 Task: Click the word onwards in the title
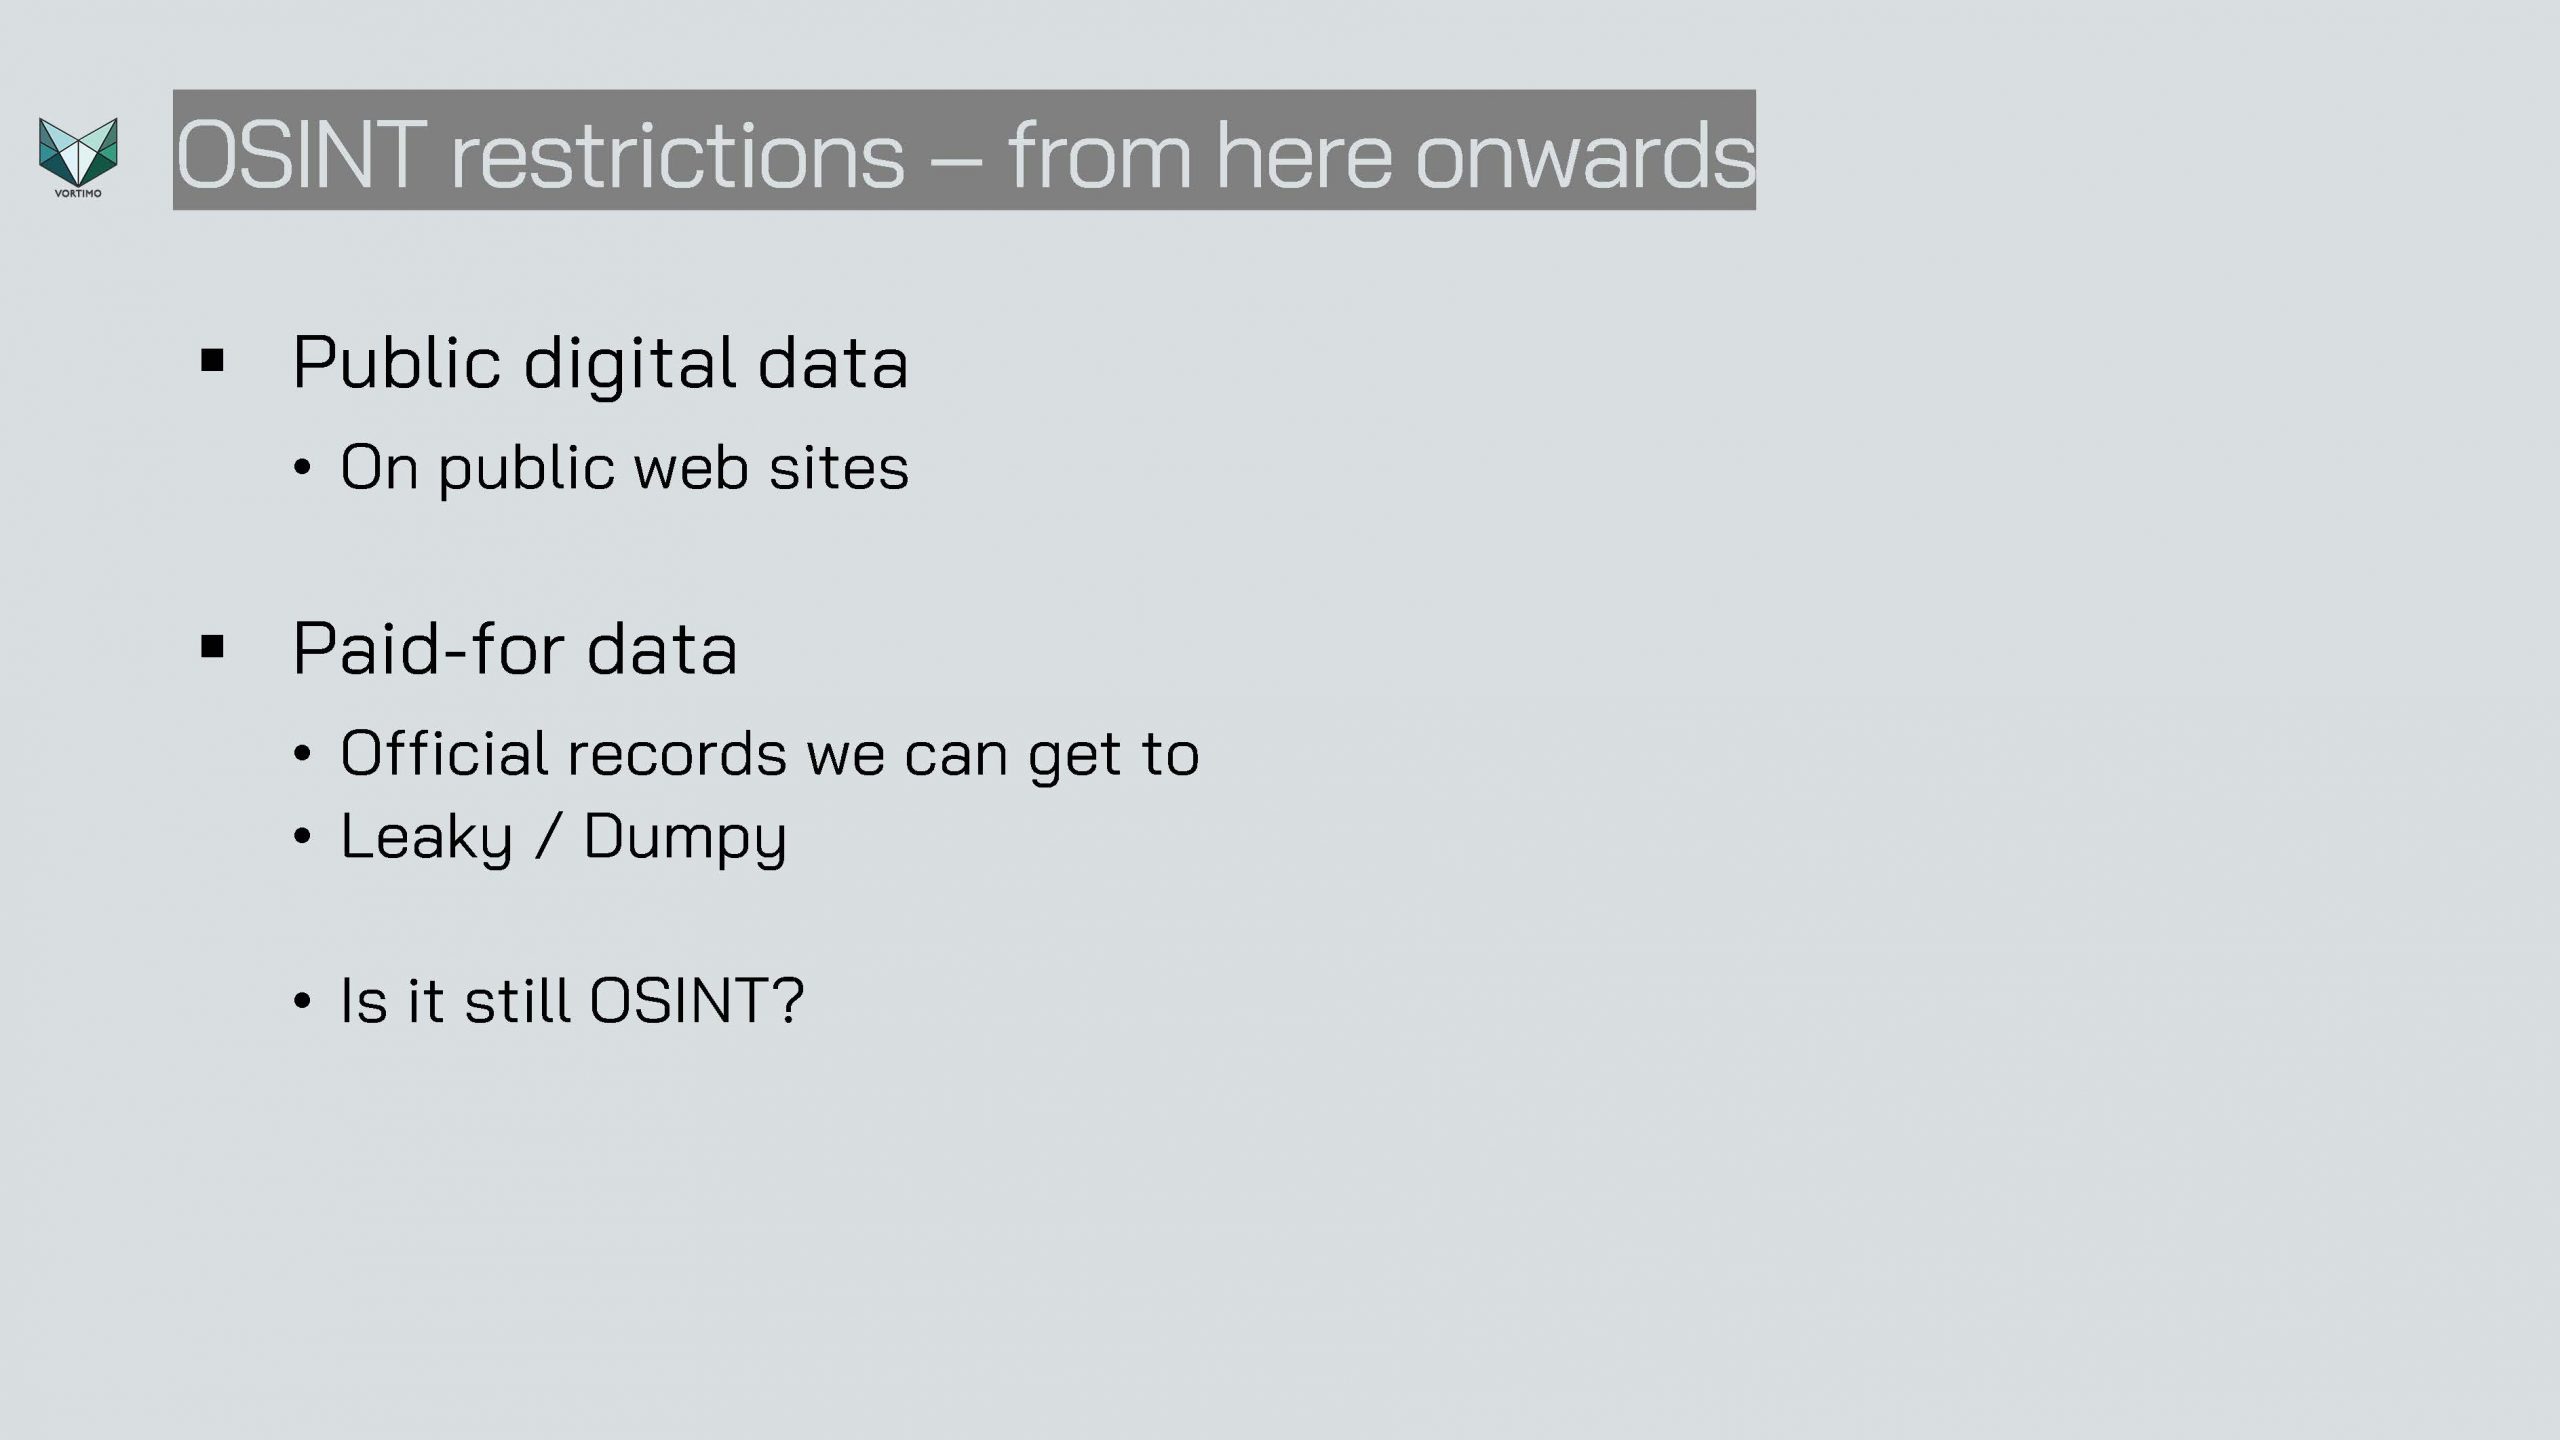1584,155
